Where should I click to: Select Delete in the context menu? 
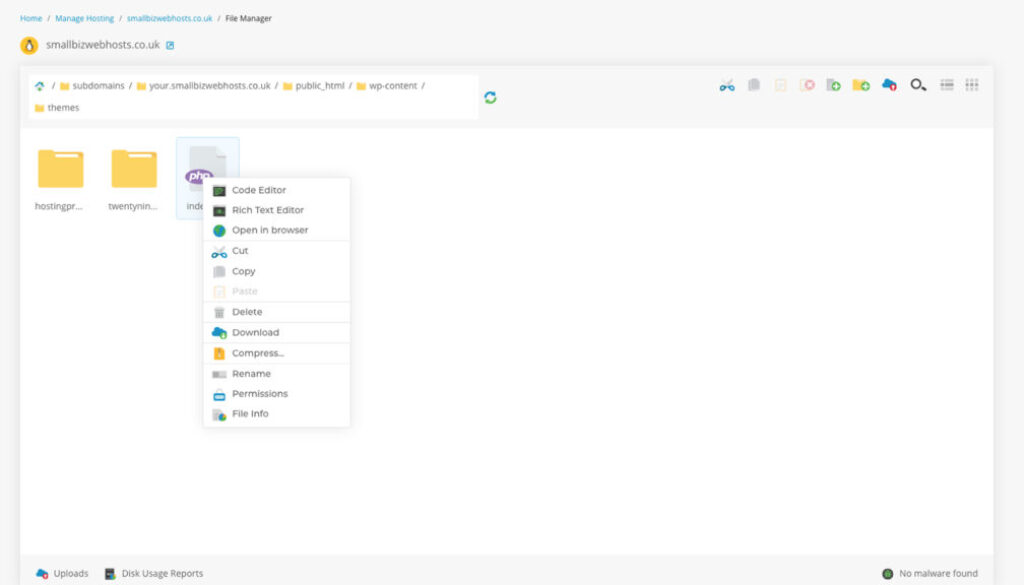click(276, 312)
